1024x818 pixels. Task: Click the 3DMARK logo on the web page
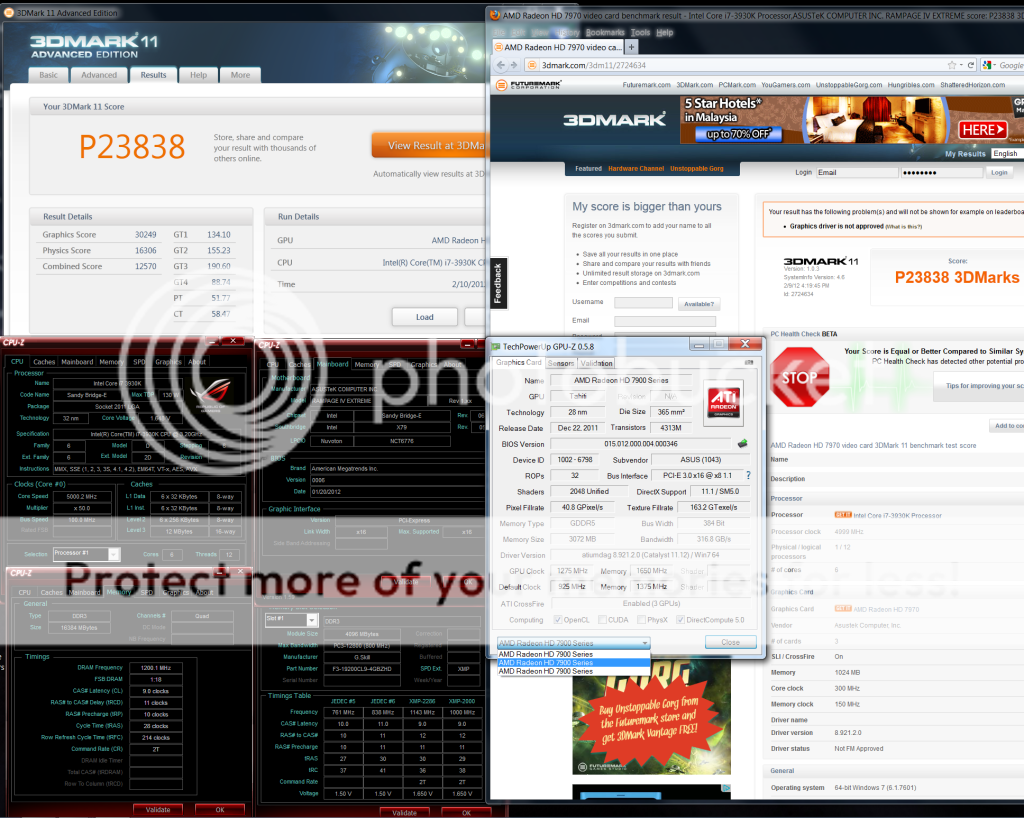click(x=614, y=119)
